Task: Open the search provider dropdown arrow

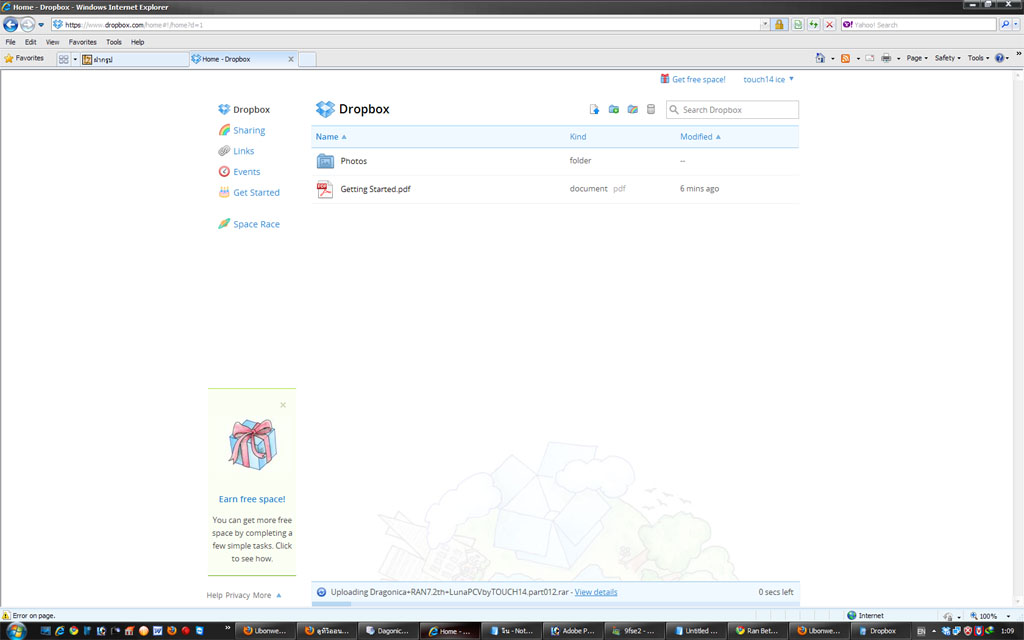Action: (1016, 25)
